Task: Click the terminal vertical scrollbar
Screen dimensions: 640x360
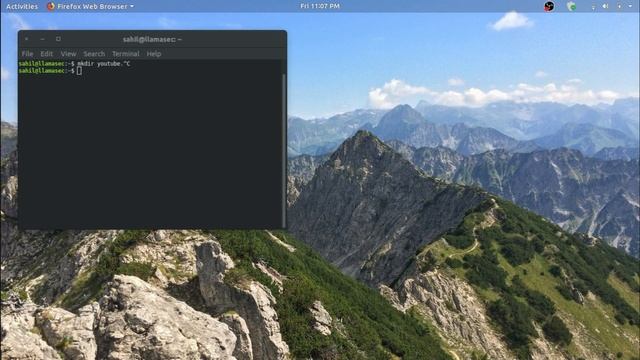Action: coord(284,150)
